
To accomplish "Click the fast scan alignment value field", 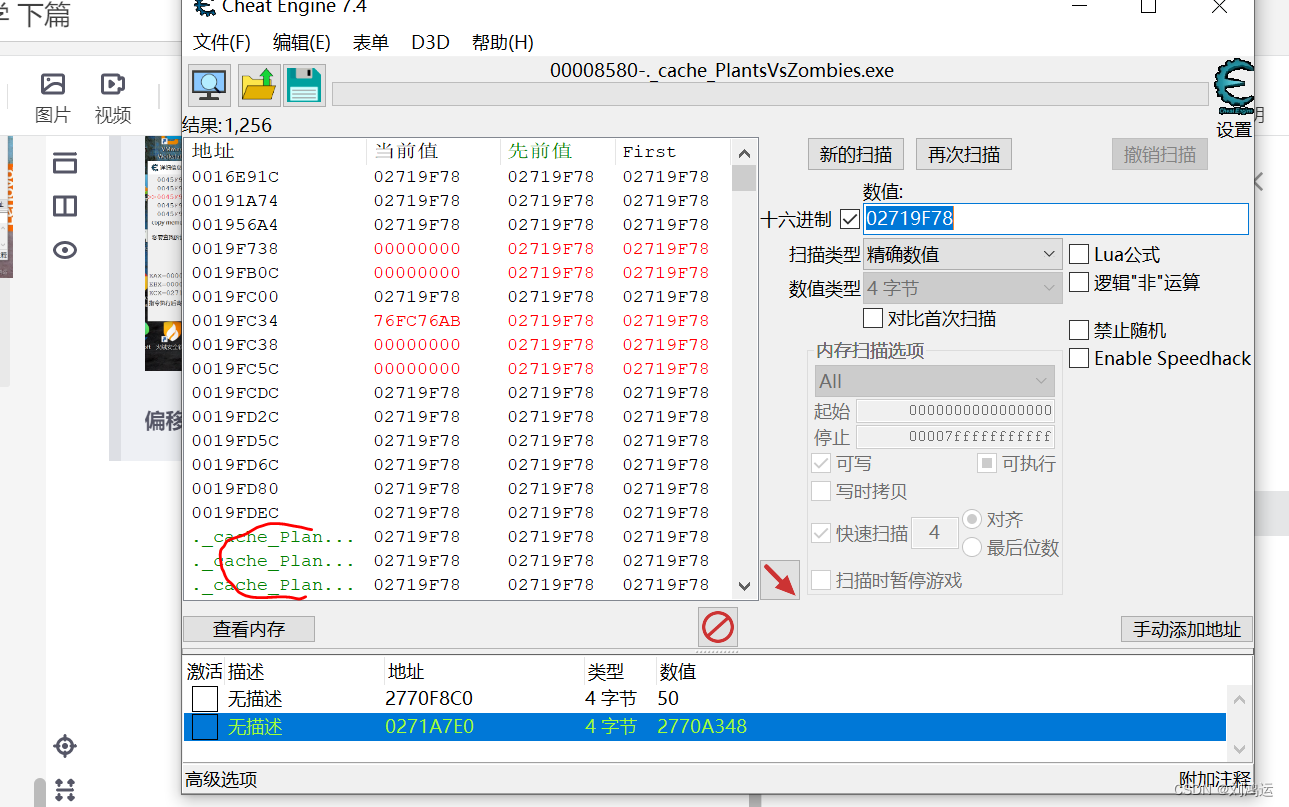I will coord(934,533).
